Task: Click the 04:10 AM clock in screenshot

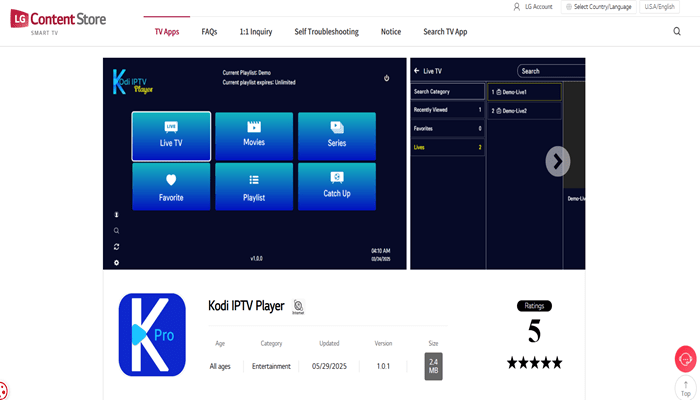Action: (x=381, y=251)
